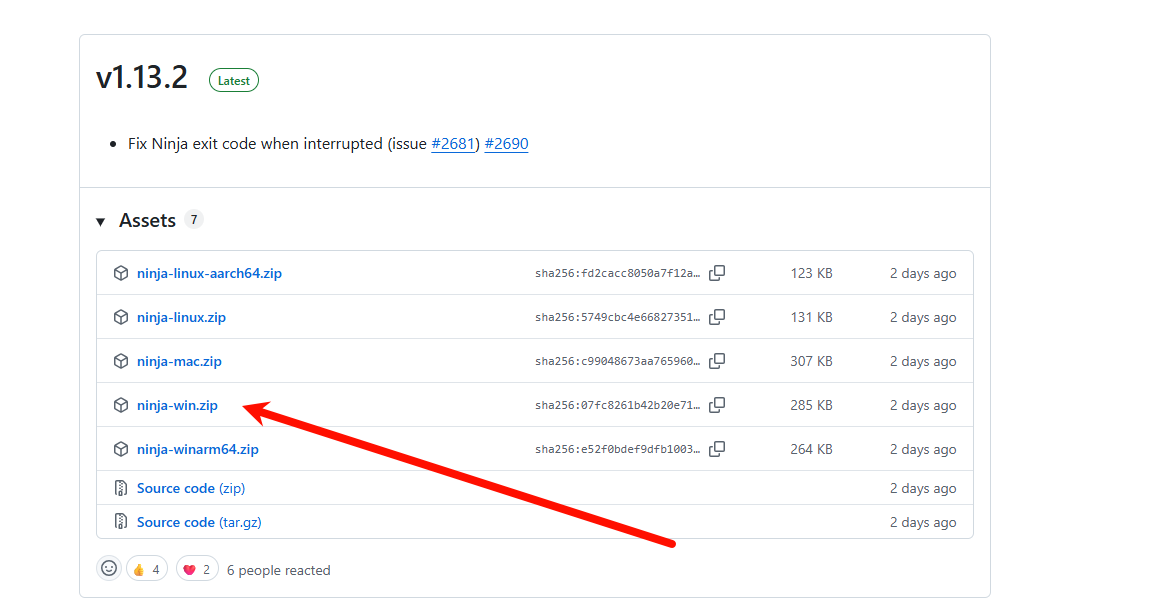This screenshot has height=614, width=1158.
Task: Click package icon beside ninja-mac.zip
Action: tap(121, 361)
